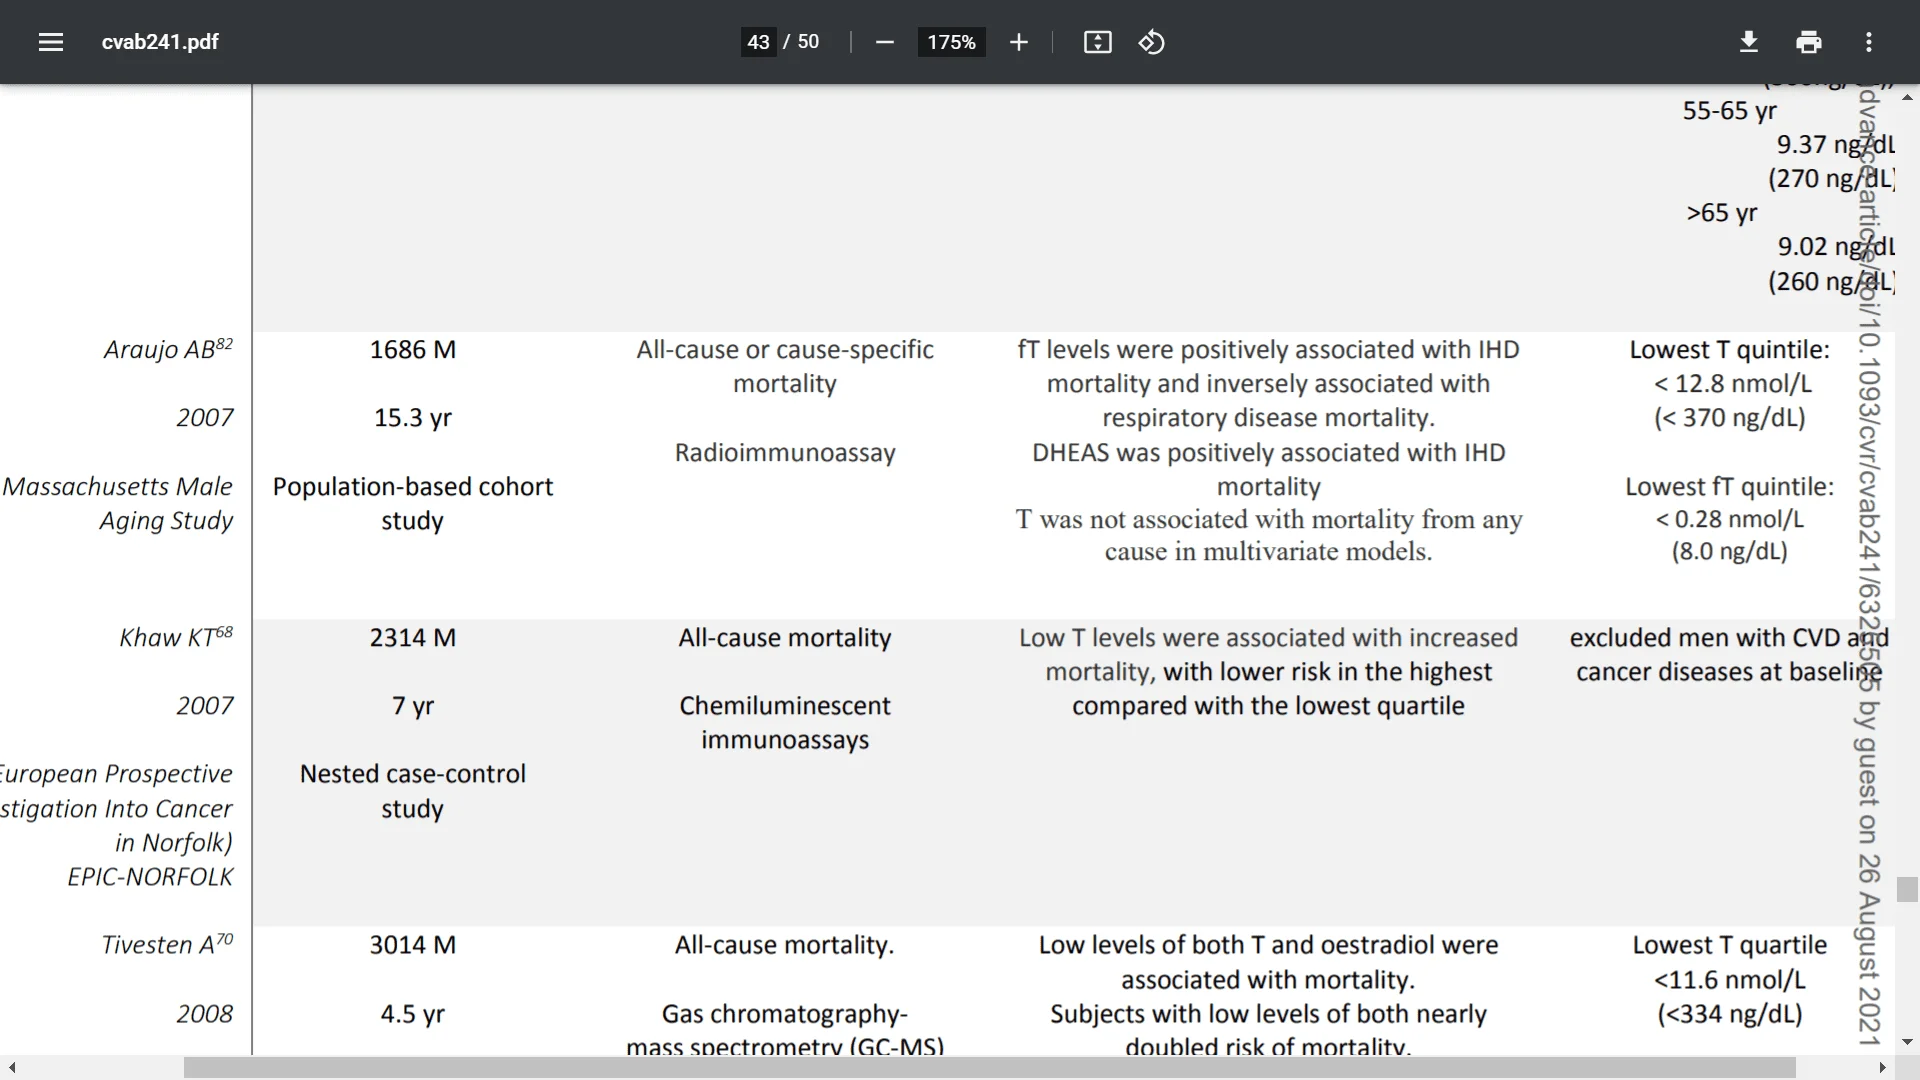The image size is (1920, 1080).
Task: Toggle fit to page icon
Action: point(1097,42)
